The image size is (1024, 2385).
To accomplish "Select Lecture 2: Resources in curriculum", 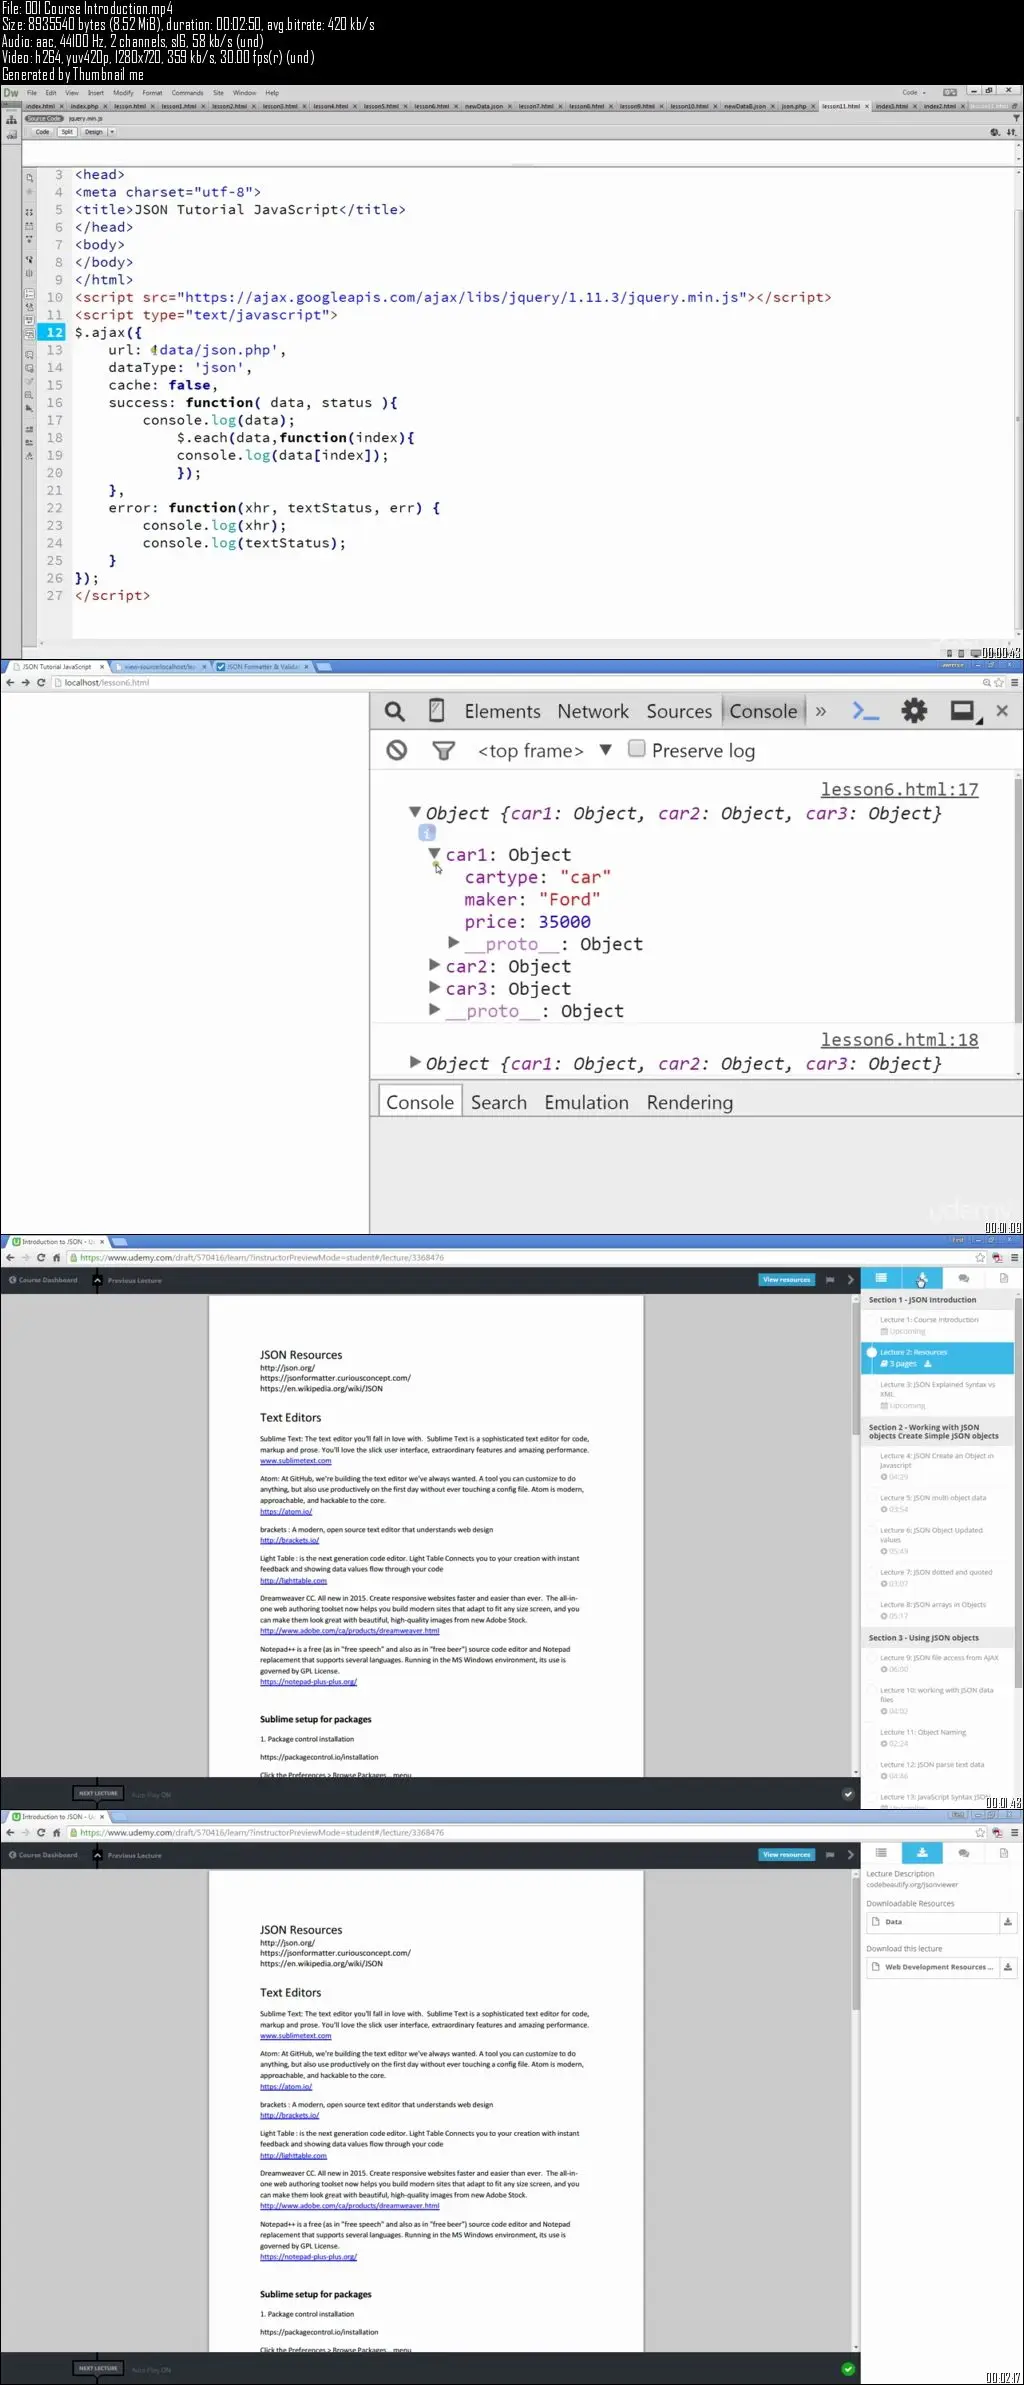I will [x=938, y=1358].
